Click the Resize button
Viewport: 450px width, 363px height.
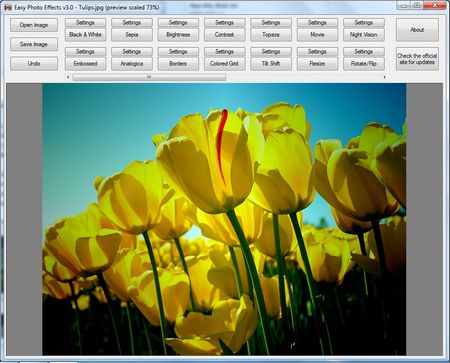click(x=317, y=64)
